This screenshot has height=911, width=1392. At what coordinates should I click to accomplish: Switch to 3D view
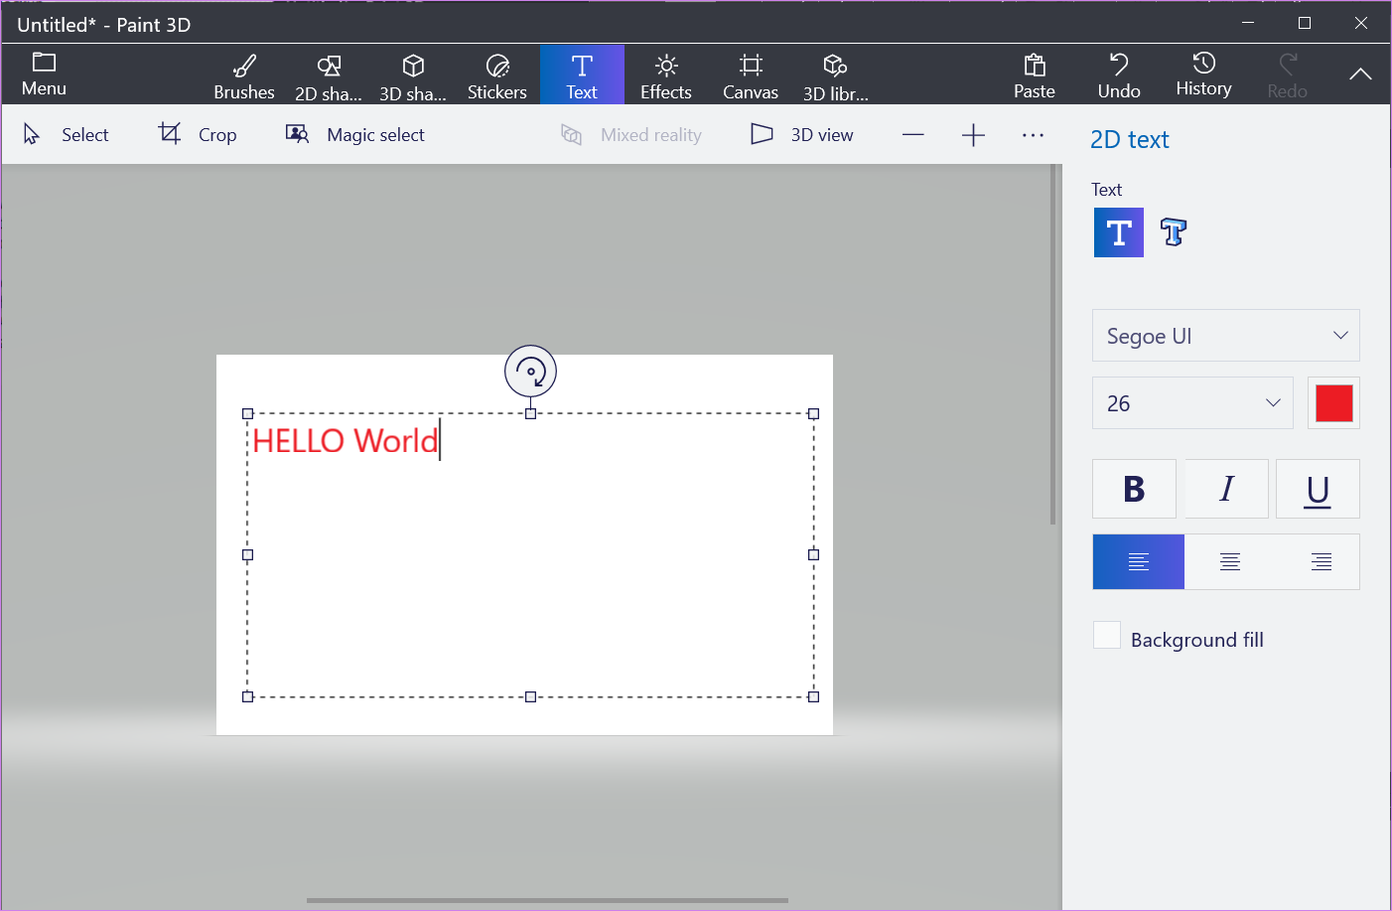801,134
